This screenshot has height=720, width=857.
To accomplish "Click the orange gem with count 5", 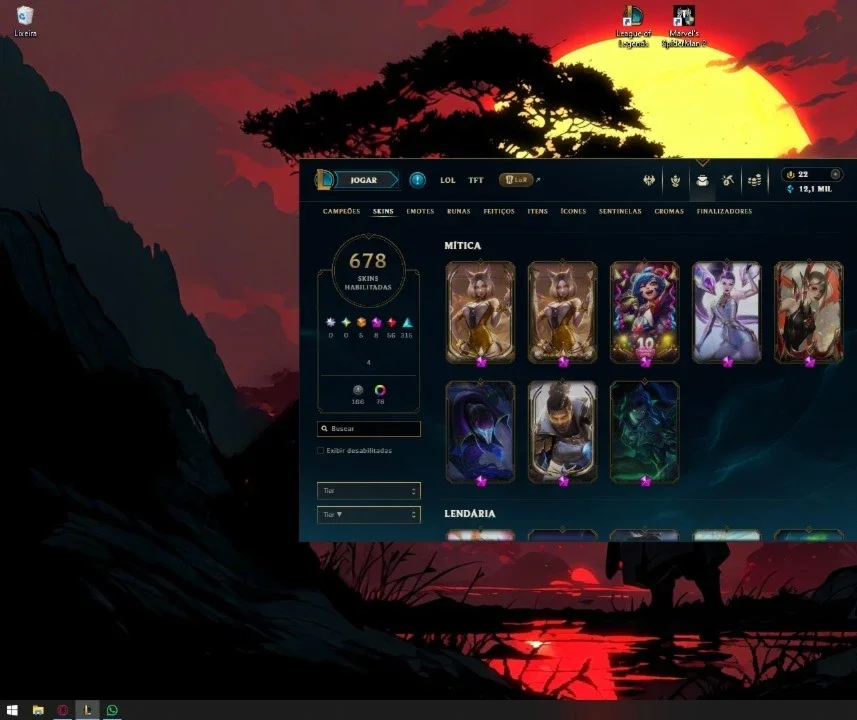I will (361, 322).
